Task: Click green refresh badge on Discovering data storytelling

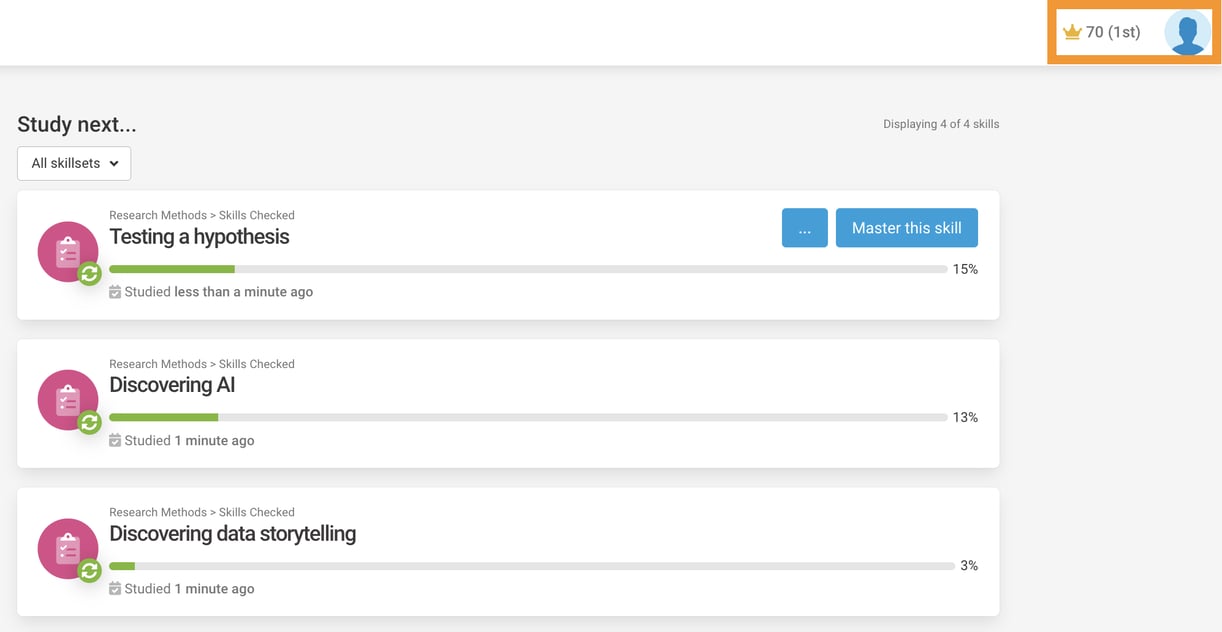Action: click(90, 570)
